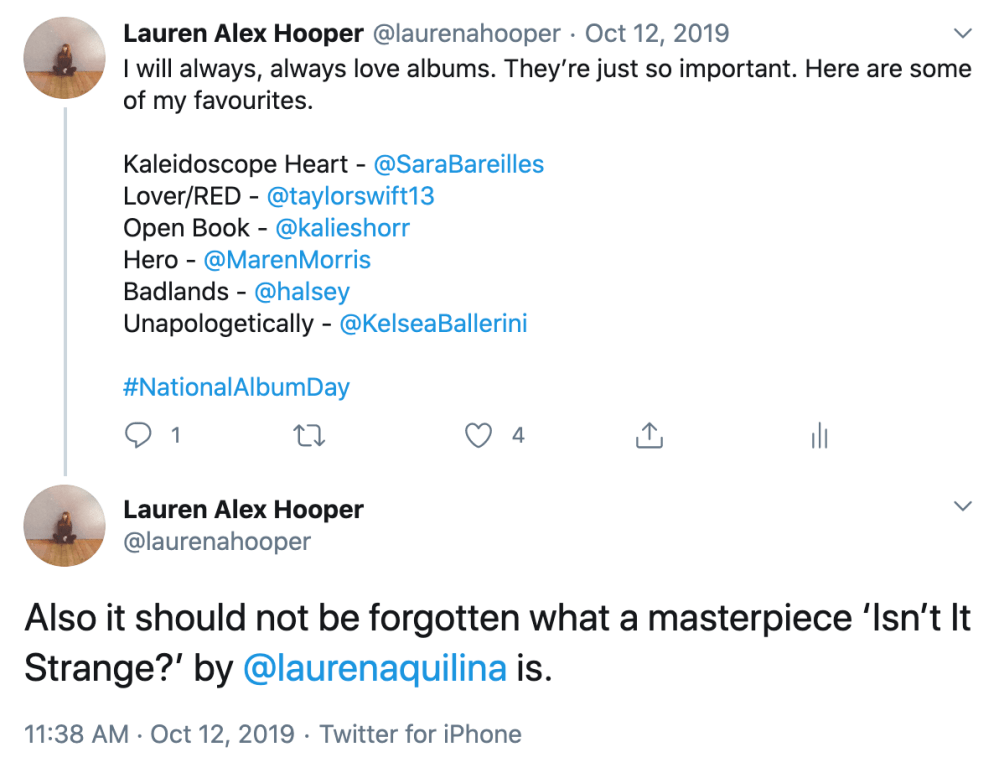Open @SaraBareilles mention link
The width and height of the screenshot is (999, 773).
pos(458,164)
